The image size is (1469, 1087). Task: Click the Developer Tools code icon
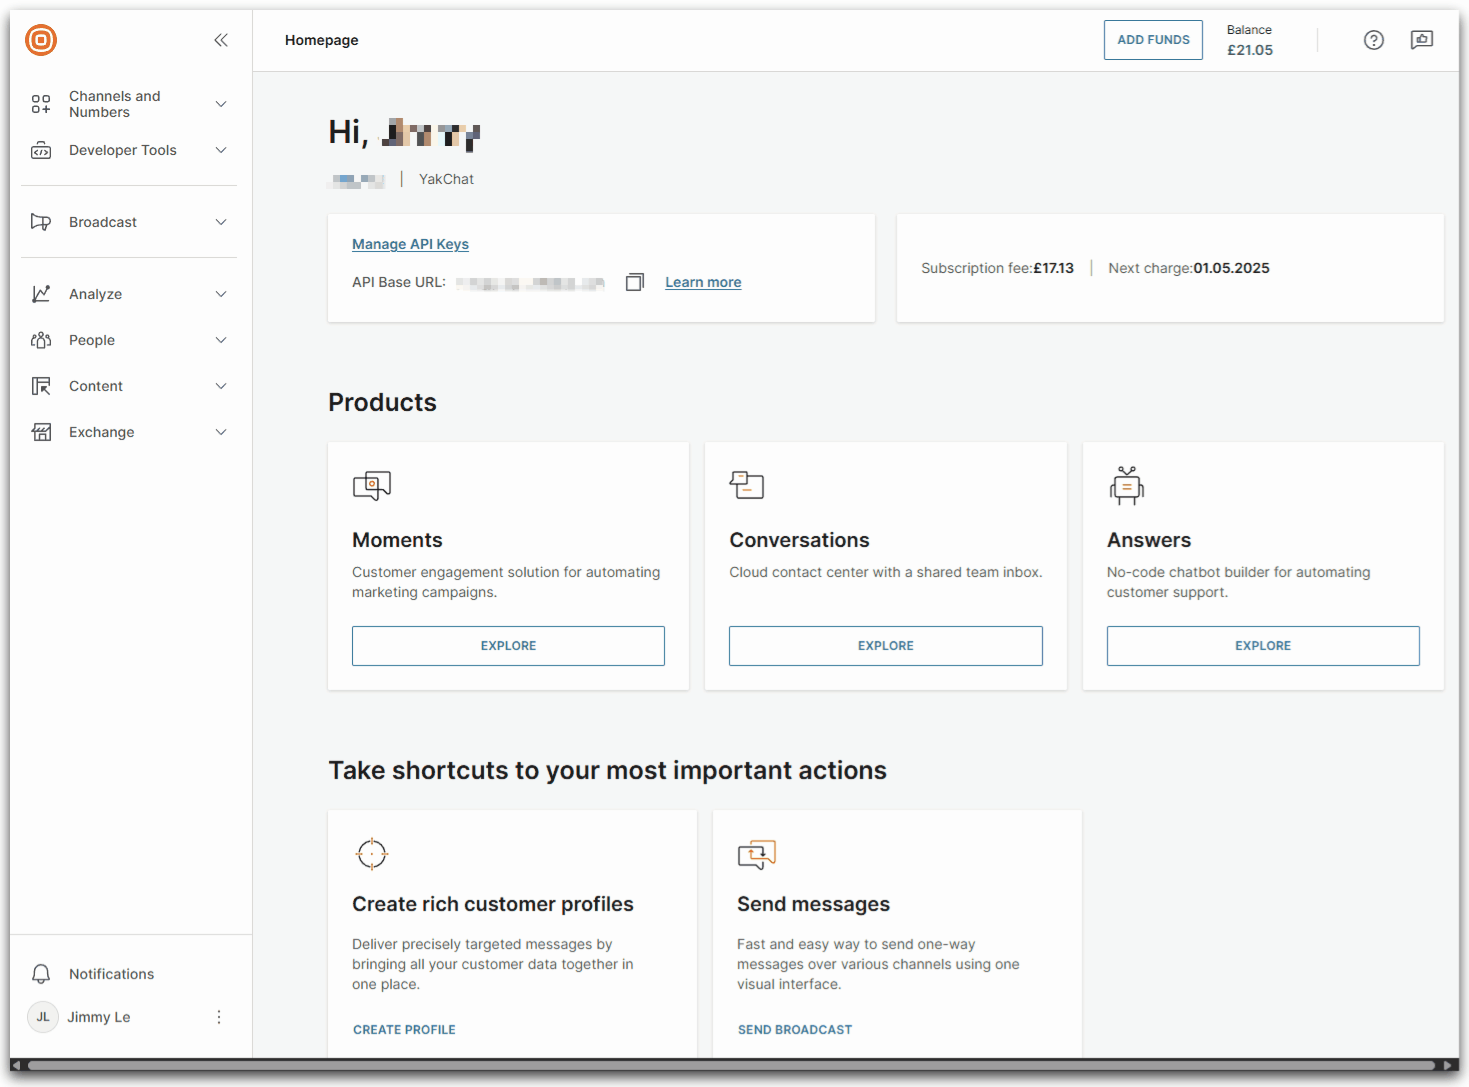pos(41,151)
